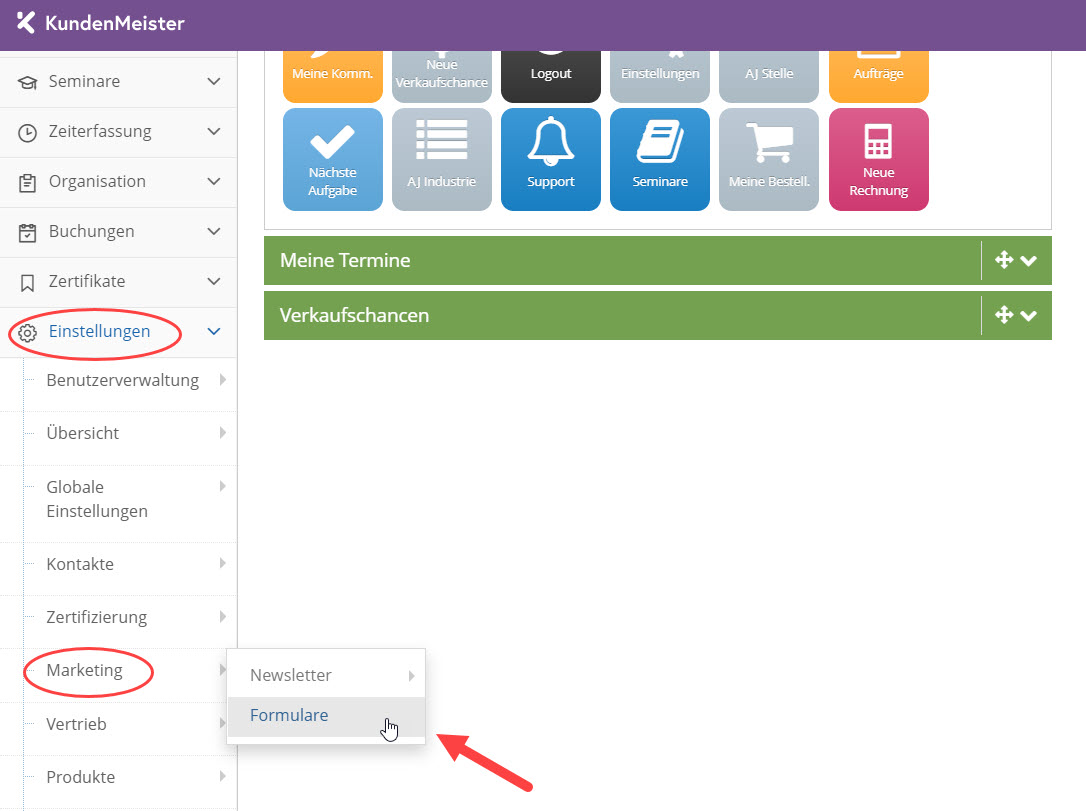1086x811 pixels.
Task: Expand the Kontakte submenu arrow
Action: [222, 563]
